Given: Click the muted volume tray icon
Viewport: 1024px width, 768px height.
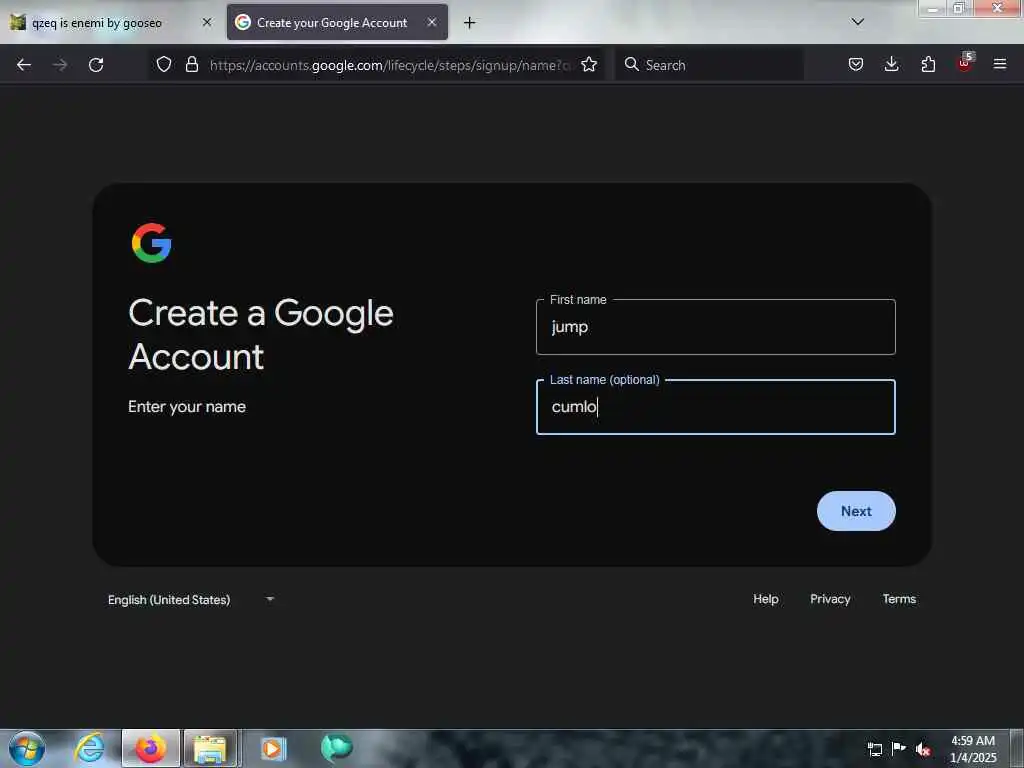Looking at the screenshot, I should (923, 749).
